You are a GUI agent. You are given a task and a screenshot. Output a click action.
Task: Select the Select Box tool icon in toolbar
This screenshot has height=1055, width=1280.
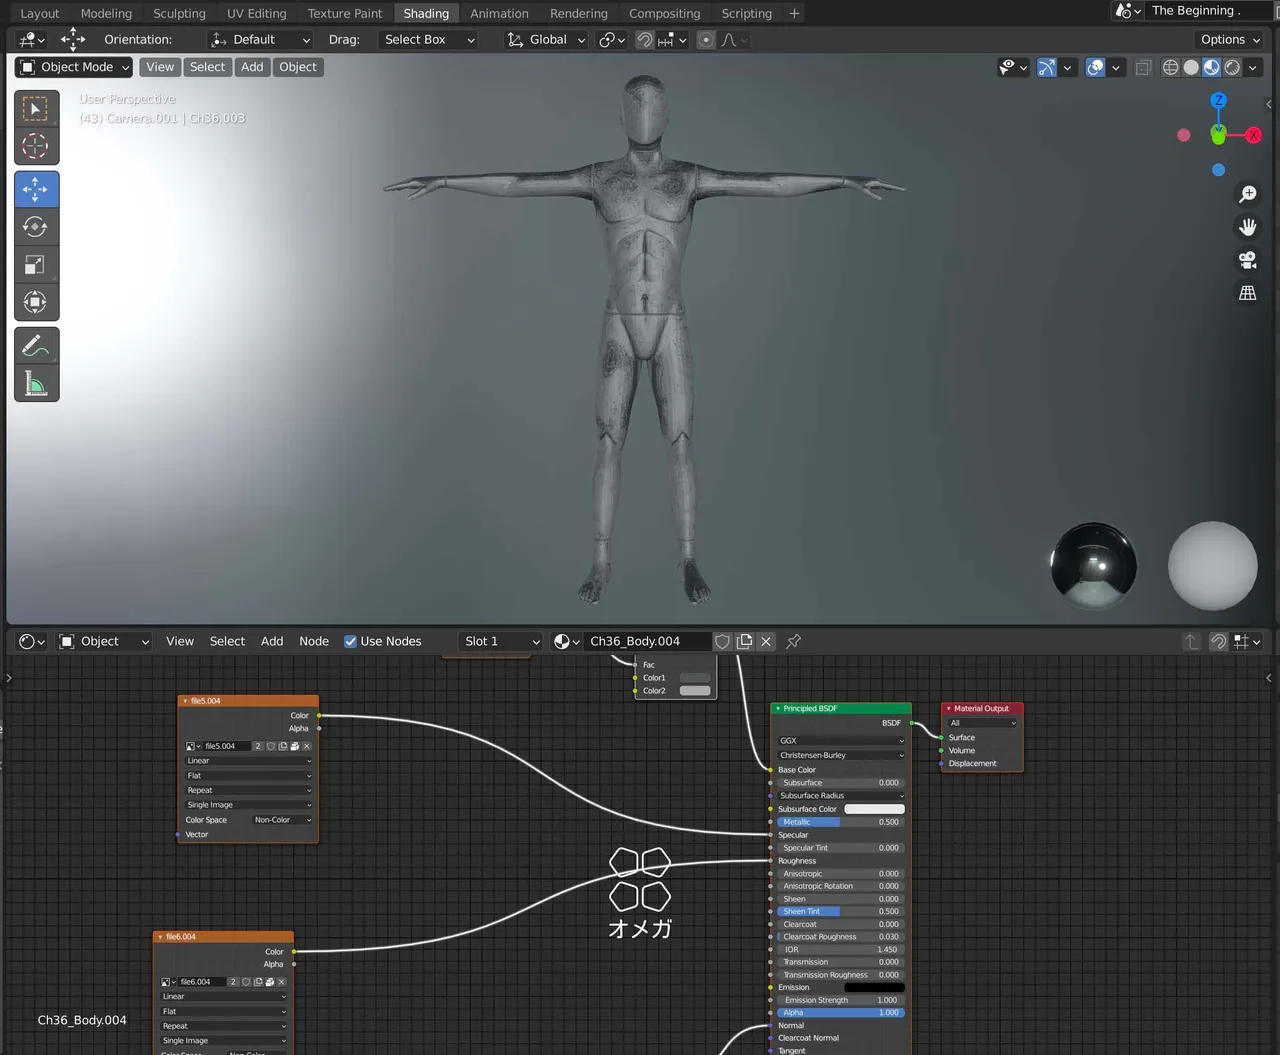[x=36, y=108]
